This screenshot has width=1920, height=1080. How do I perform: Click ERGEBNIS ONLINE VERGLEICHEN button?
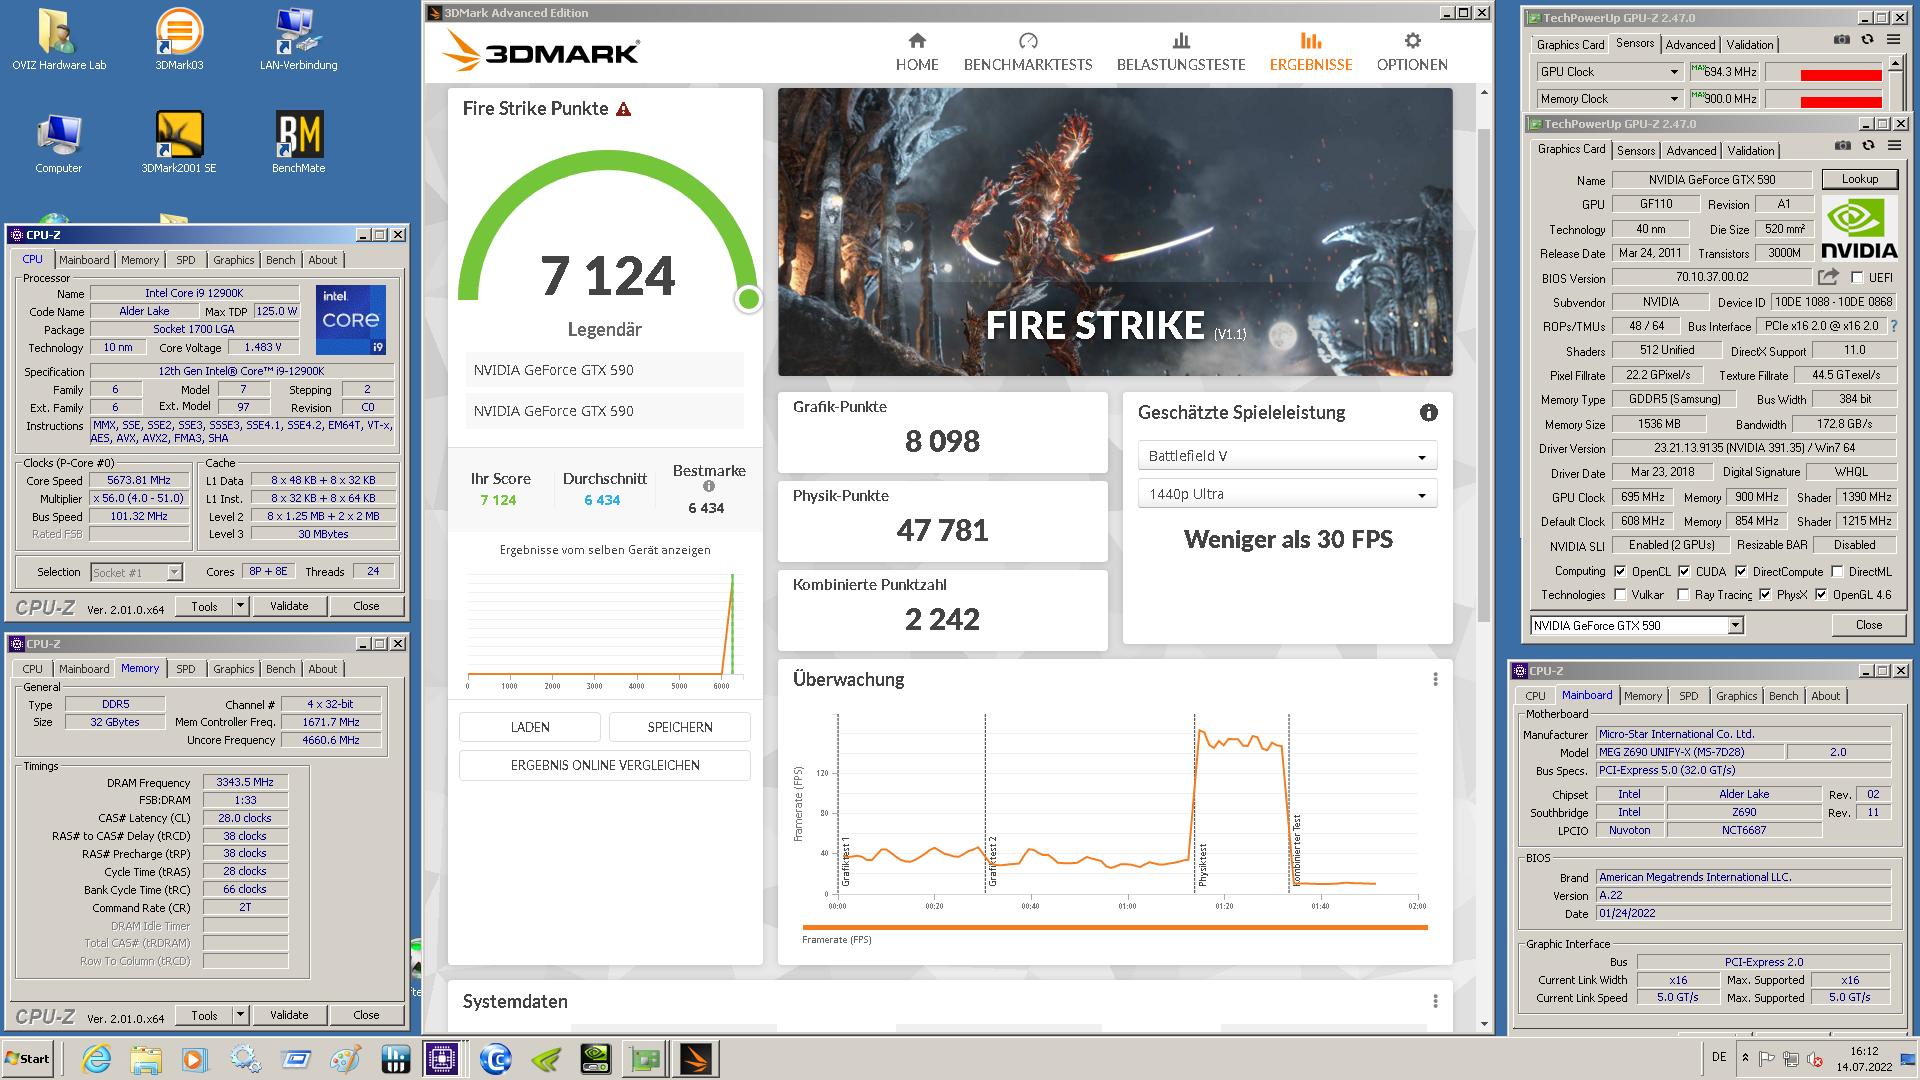[x=605, y=765]
